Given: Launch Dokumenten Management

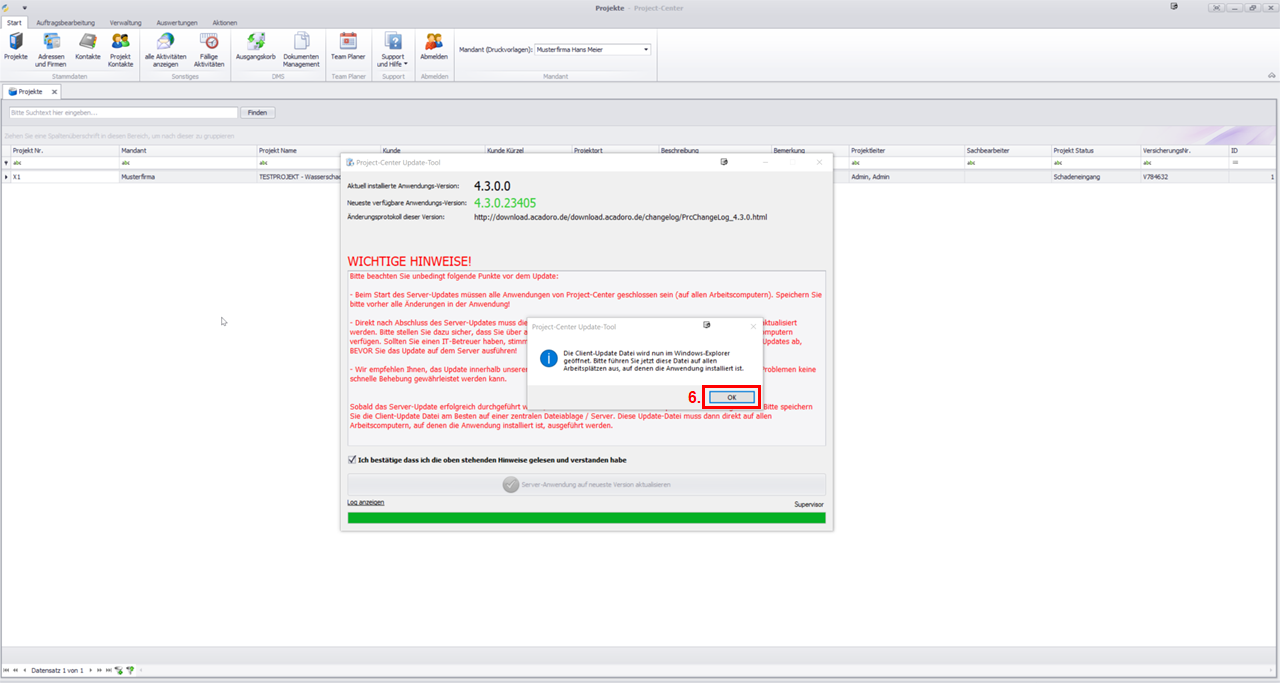Looking at the screenshot, I should point(301,48).
